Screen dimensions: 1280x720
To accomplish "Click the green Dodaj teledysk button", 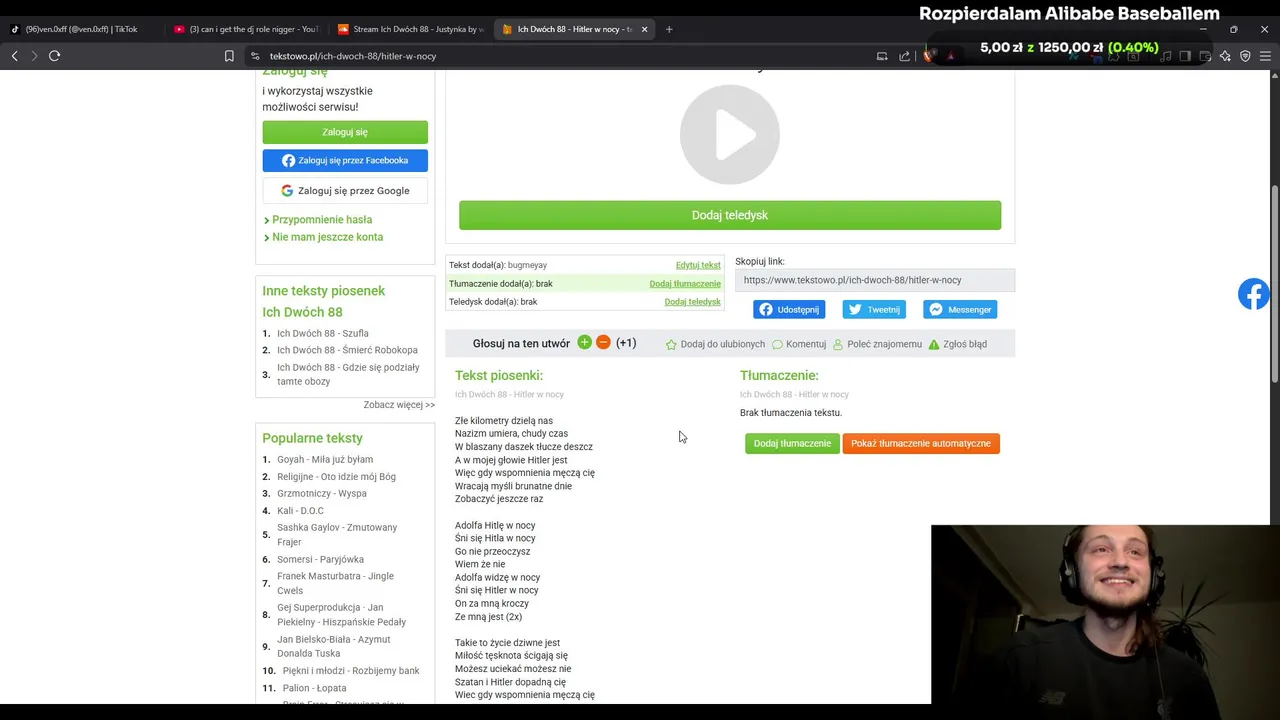I will [x=730, y=215].
